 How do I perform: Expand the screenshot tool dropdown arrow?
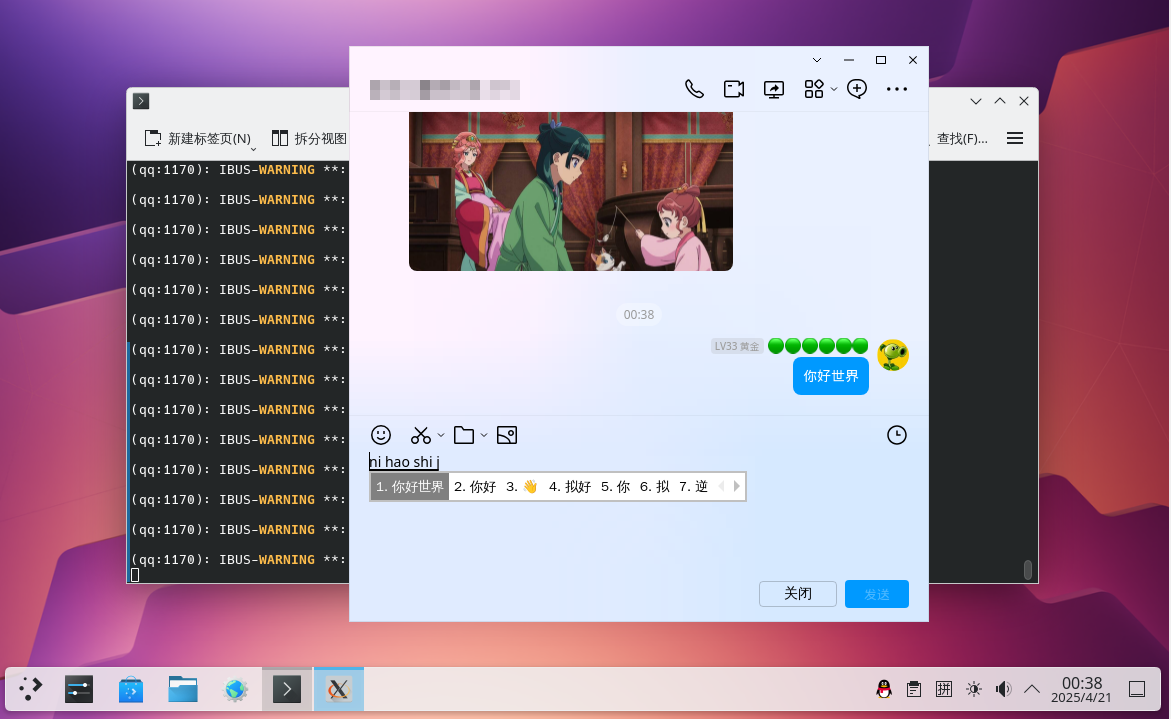tap(441, 435)
